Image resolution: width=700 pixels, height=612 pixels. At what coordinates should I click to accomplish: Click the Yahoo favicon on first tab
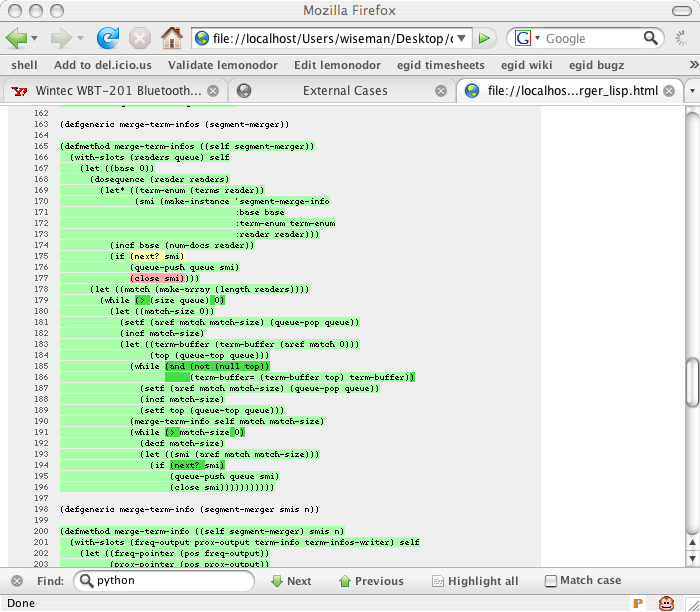(19, 91)
